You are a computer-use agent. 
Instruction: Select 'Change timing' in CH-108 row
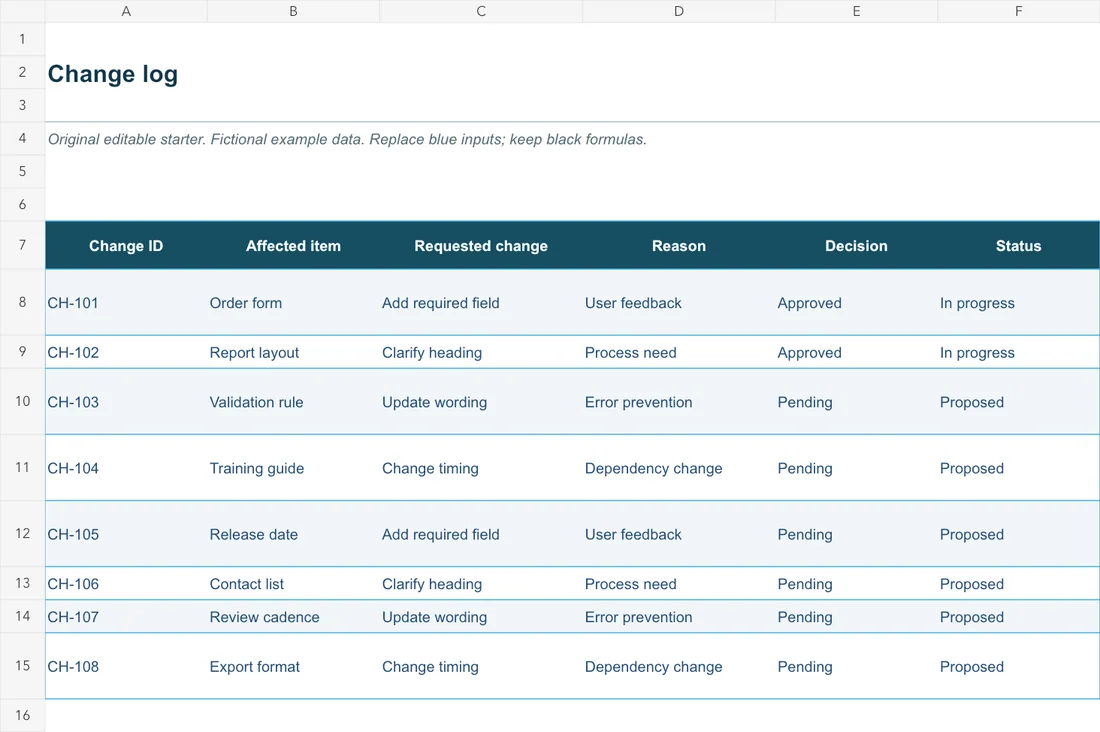click(x=481, y=666)
